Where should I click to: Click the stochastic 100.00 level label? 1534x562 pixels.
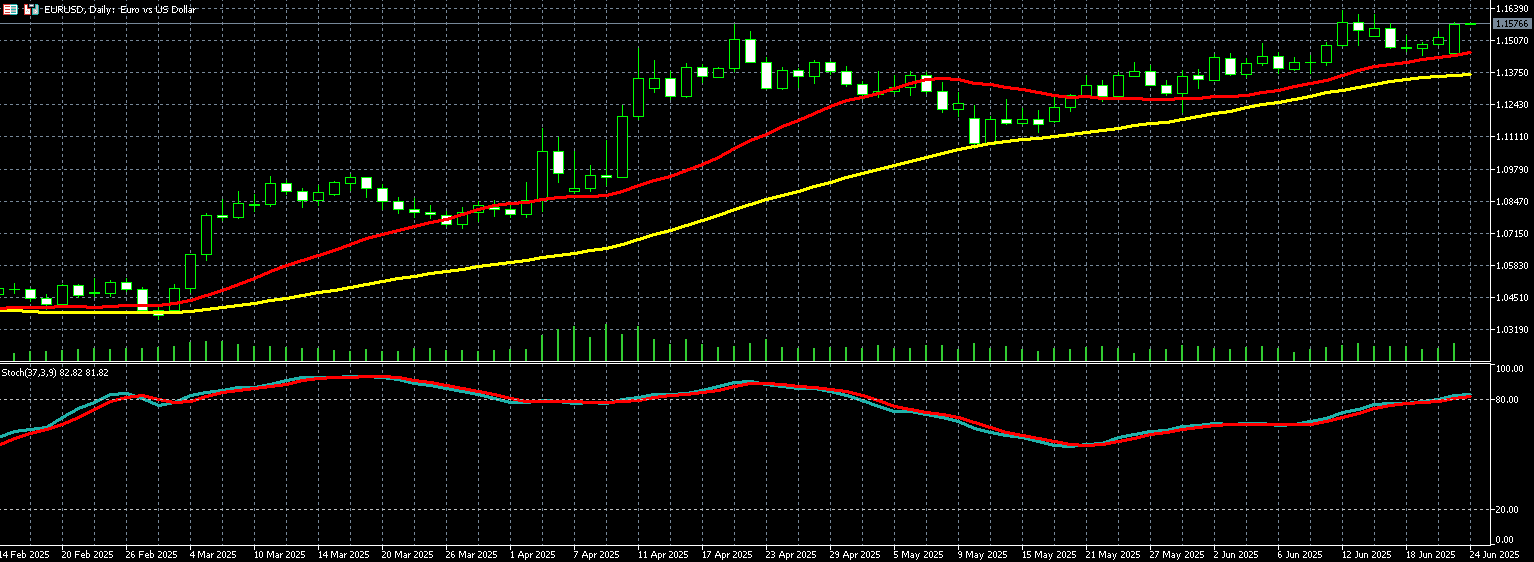point(1508,369)
